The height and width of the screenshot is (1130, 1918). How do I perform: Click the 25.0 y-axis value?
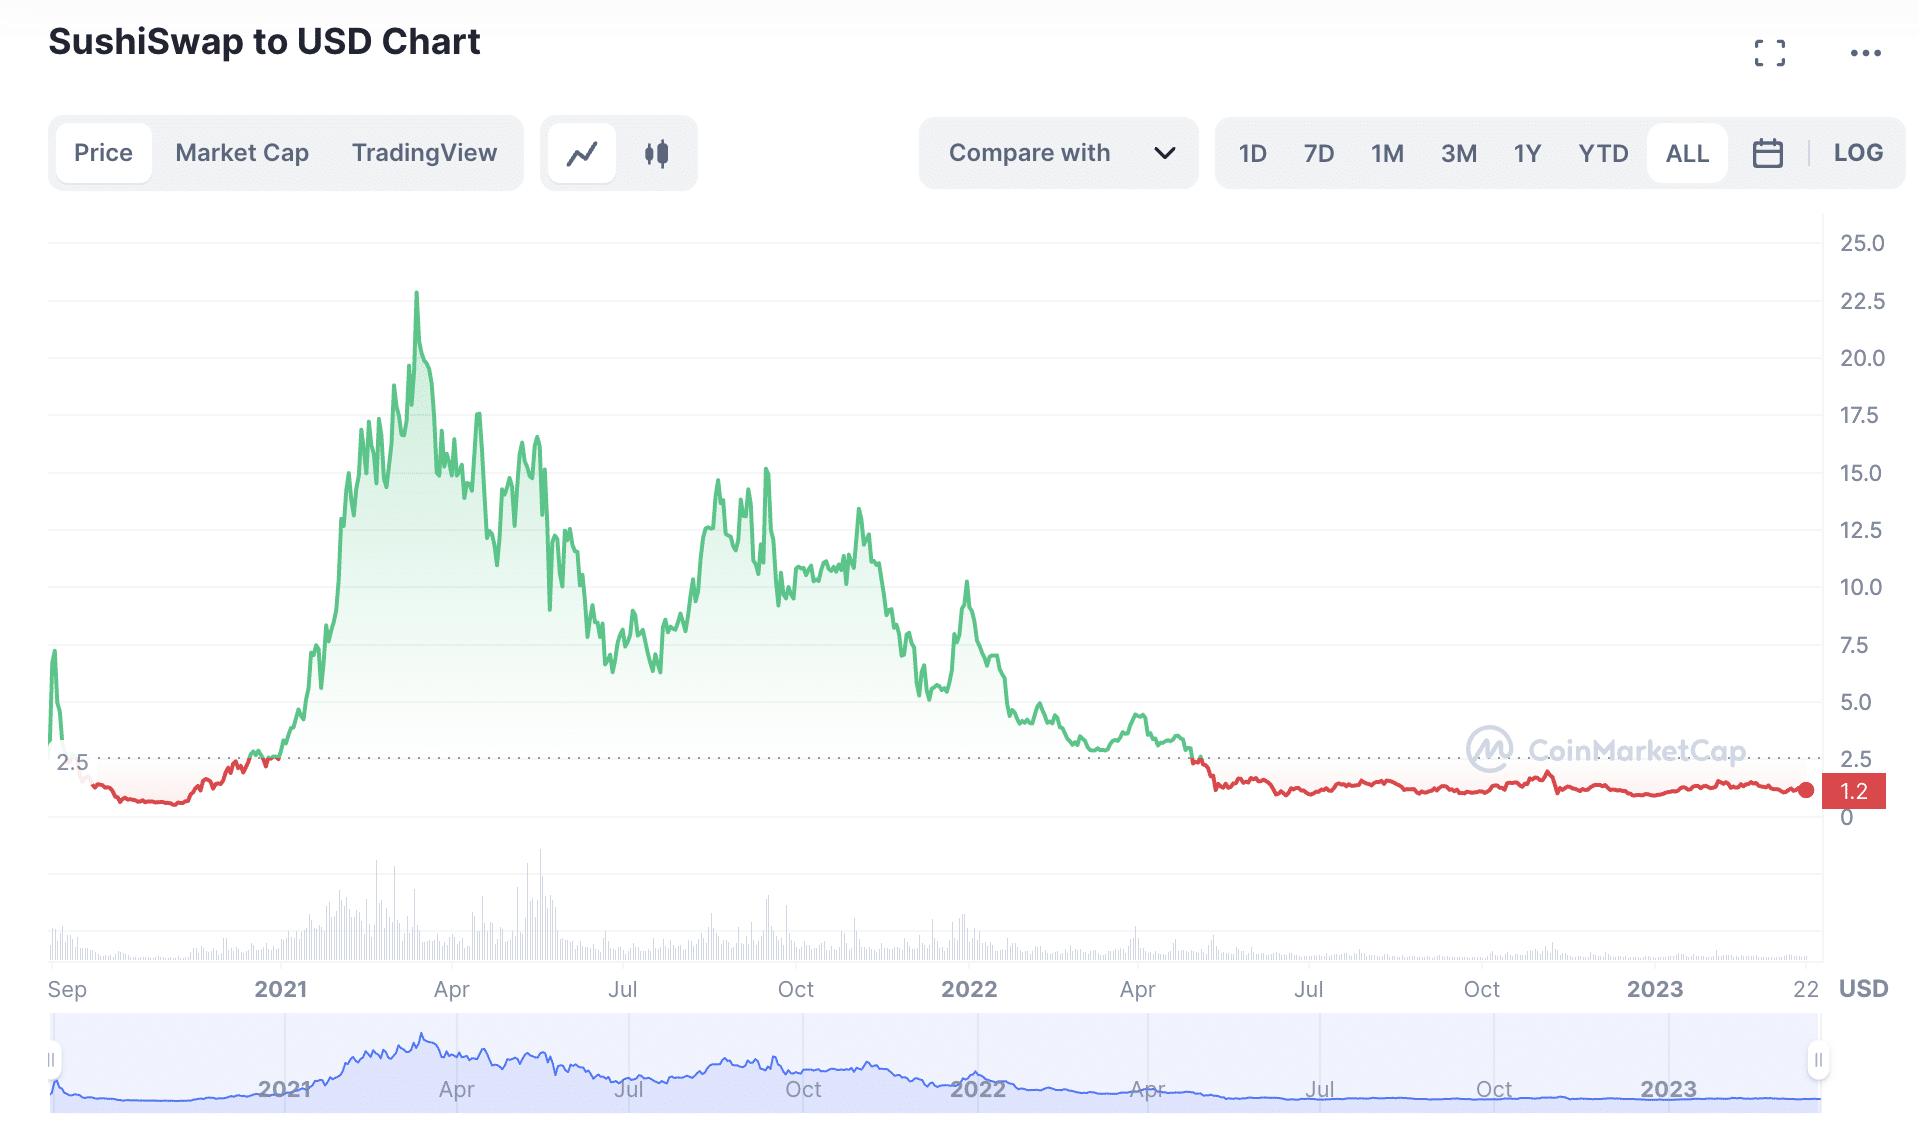click(1862, 243)
